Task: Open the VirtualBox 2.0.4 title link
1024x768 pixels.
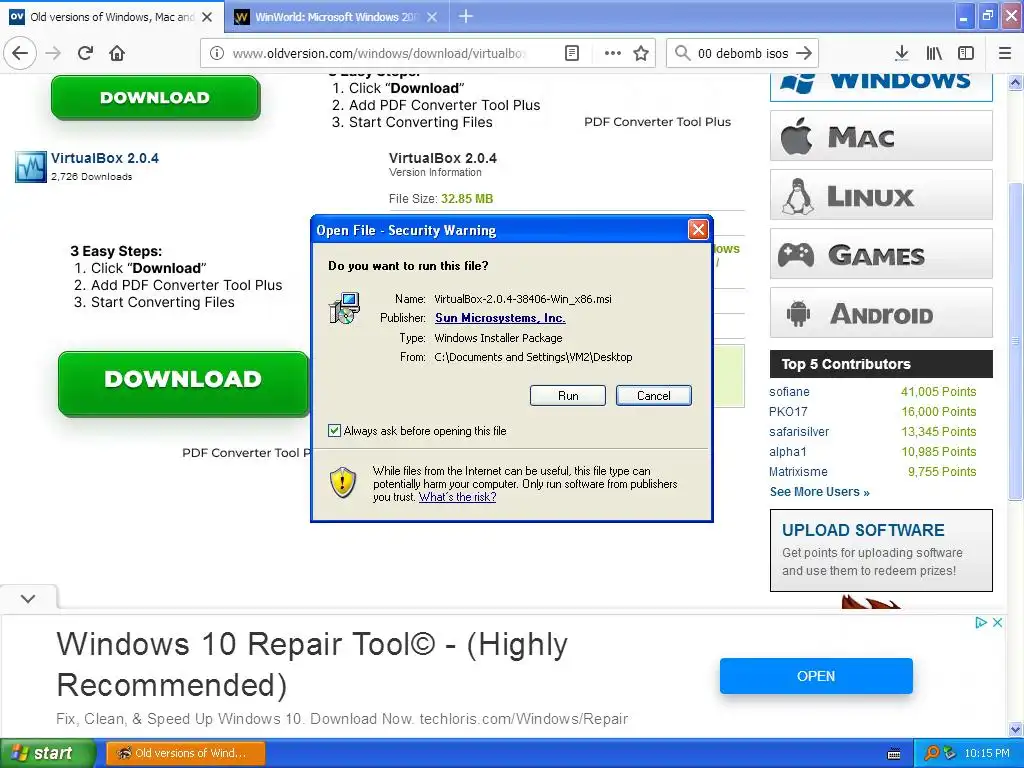Action: pyautogui.click(x=104, y=158)
